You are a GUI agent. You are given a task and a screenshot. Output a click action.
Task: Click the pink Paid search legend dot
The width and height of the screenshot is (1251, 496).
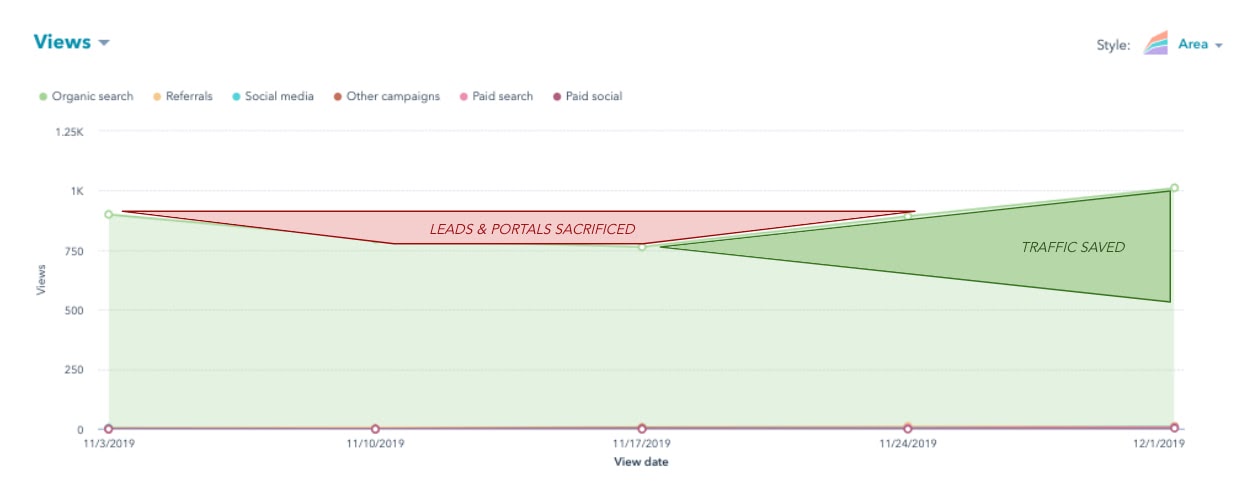[463, 97]
